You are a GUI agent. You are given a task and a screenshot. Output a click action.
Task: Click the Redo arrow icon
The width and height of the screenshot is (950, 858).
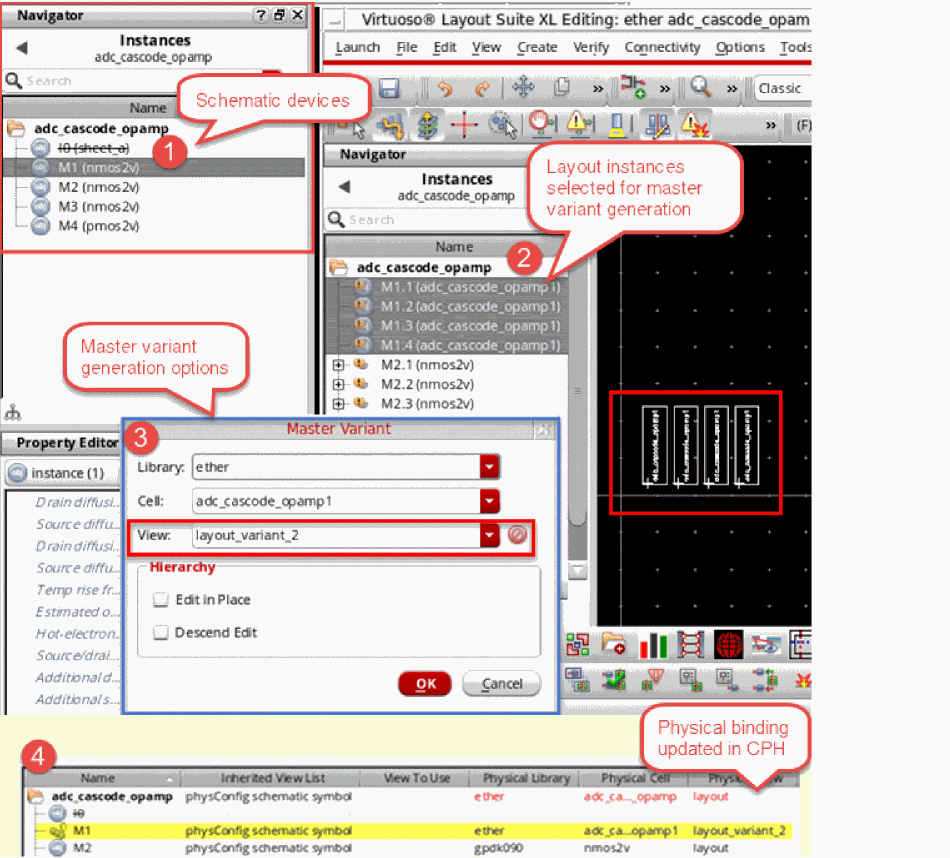pyautogui.click(x=482, y=89)
